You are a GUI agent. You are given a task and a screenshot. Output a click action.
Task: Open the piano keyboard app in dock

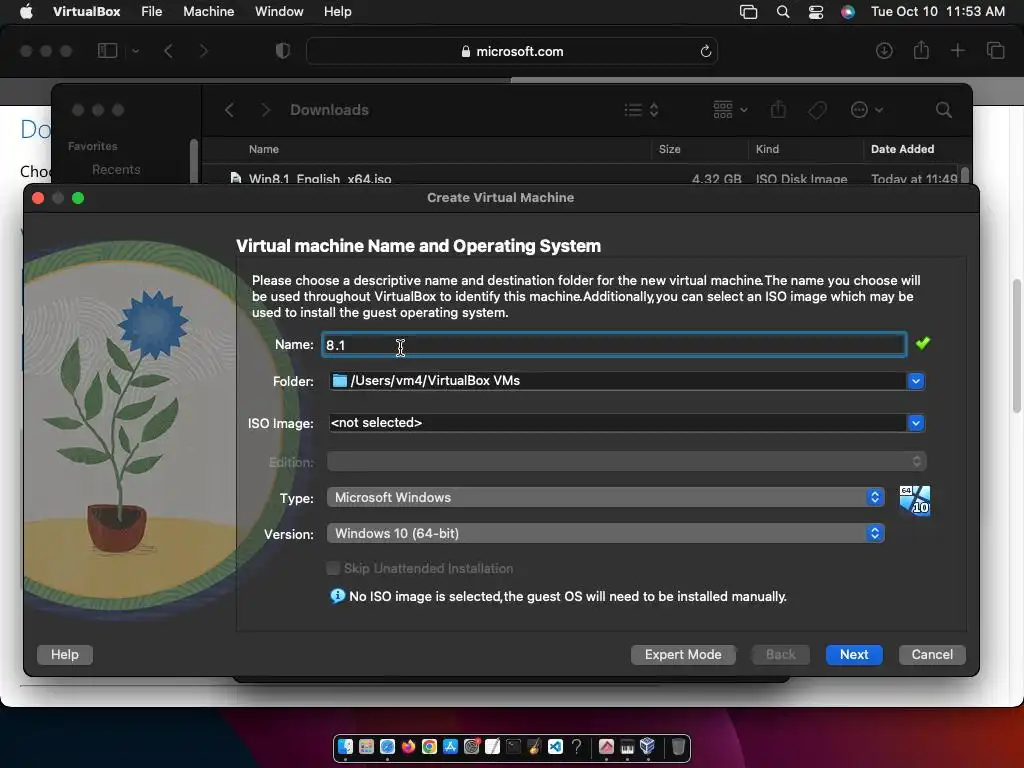click(627, 746)
